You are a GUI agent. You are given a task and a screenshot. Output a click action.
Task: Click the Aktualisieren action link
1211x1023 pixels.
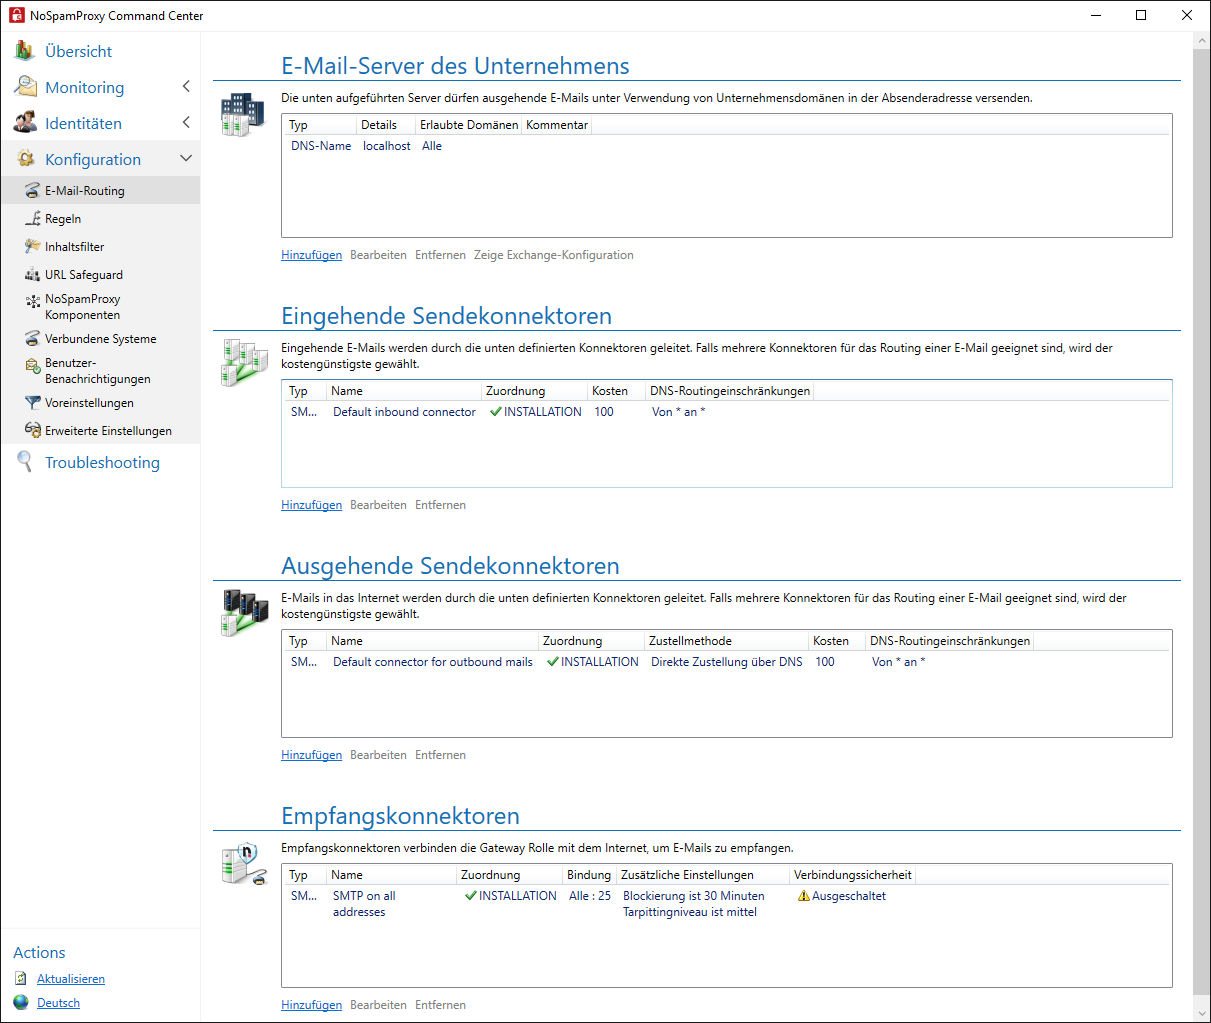71,979
